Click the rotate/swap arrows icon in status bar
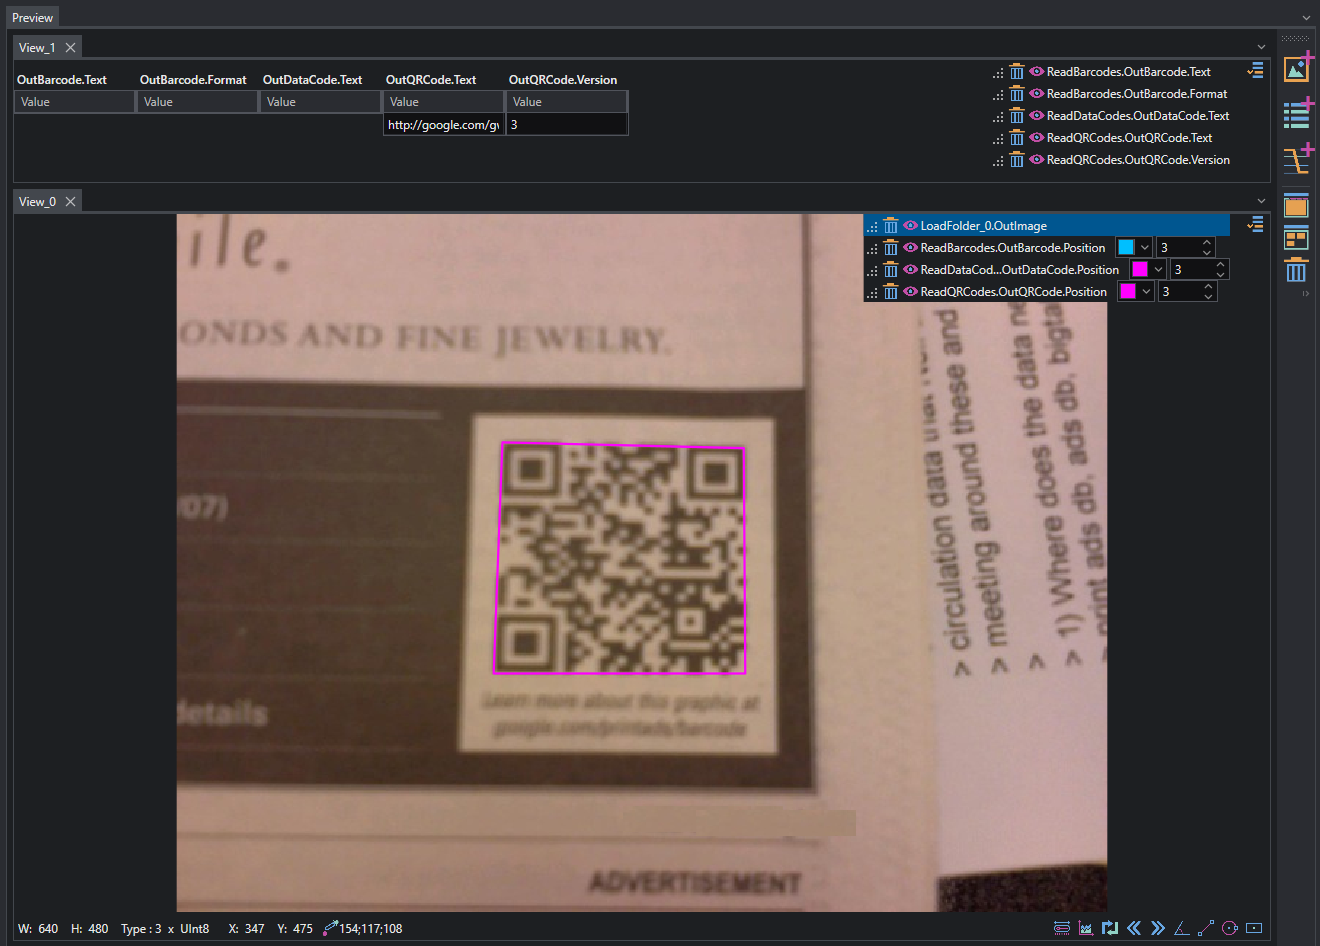1320x946 pixels. click(1110, 928)
